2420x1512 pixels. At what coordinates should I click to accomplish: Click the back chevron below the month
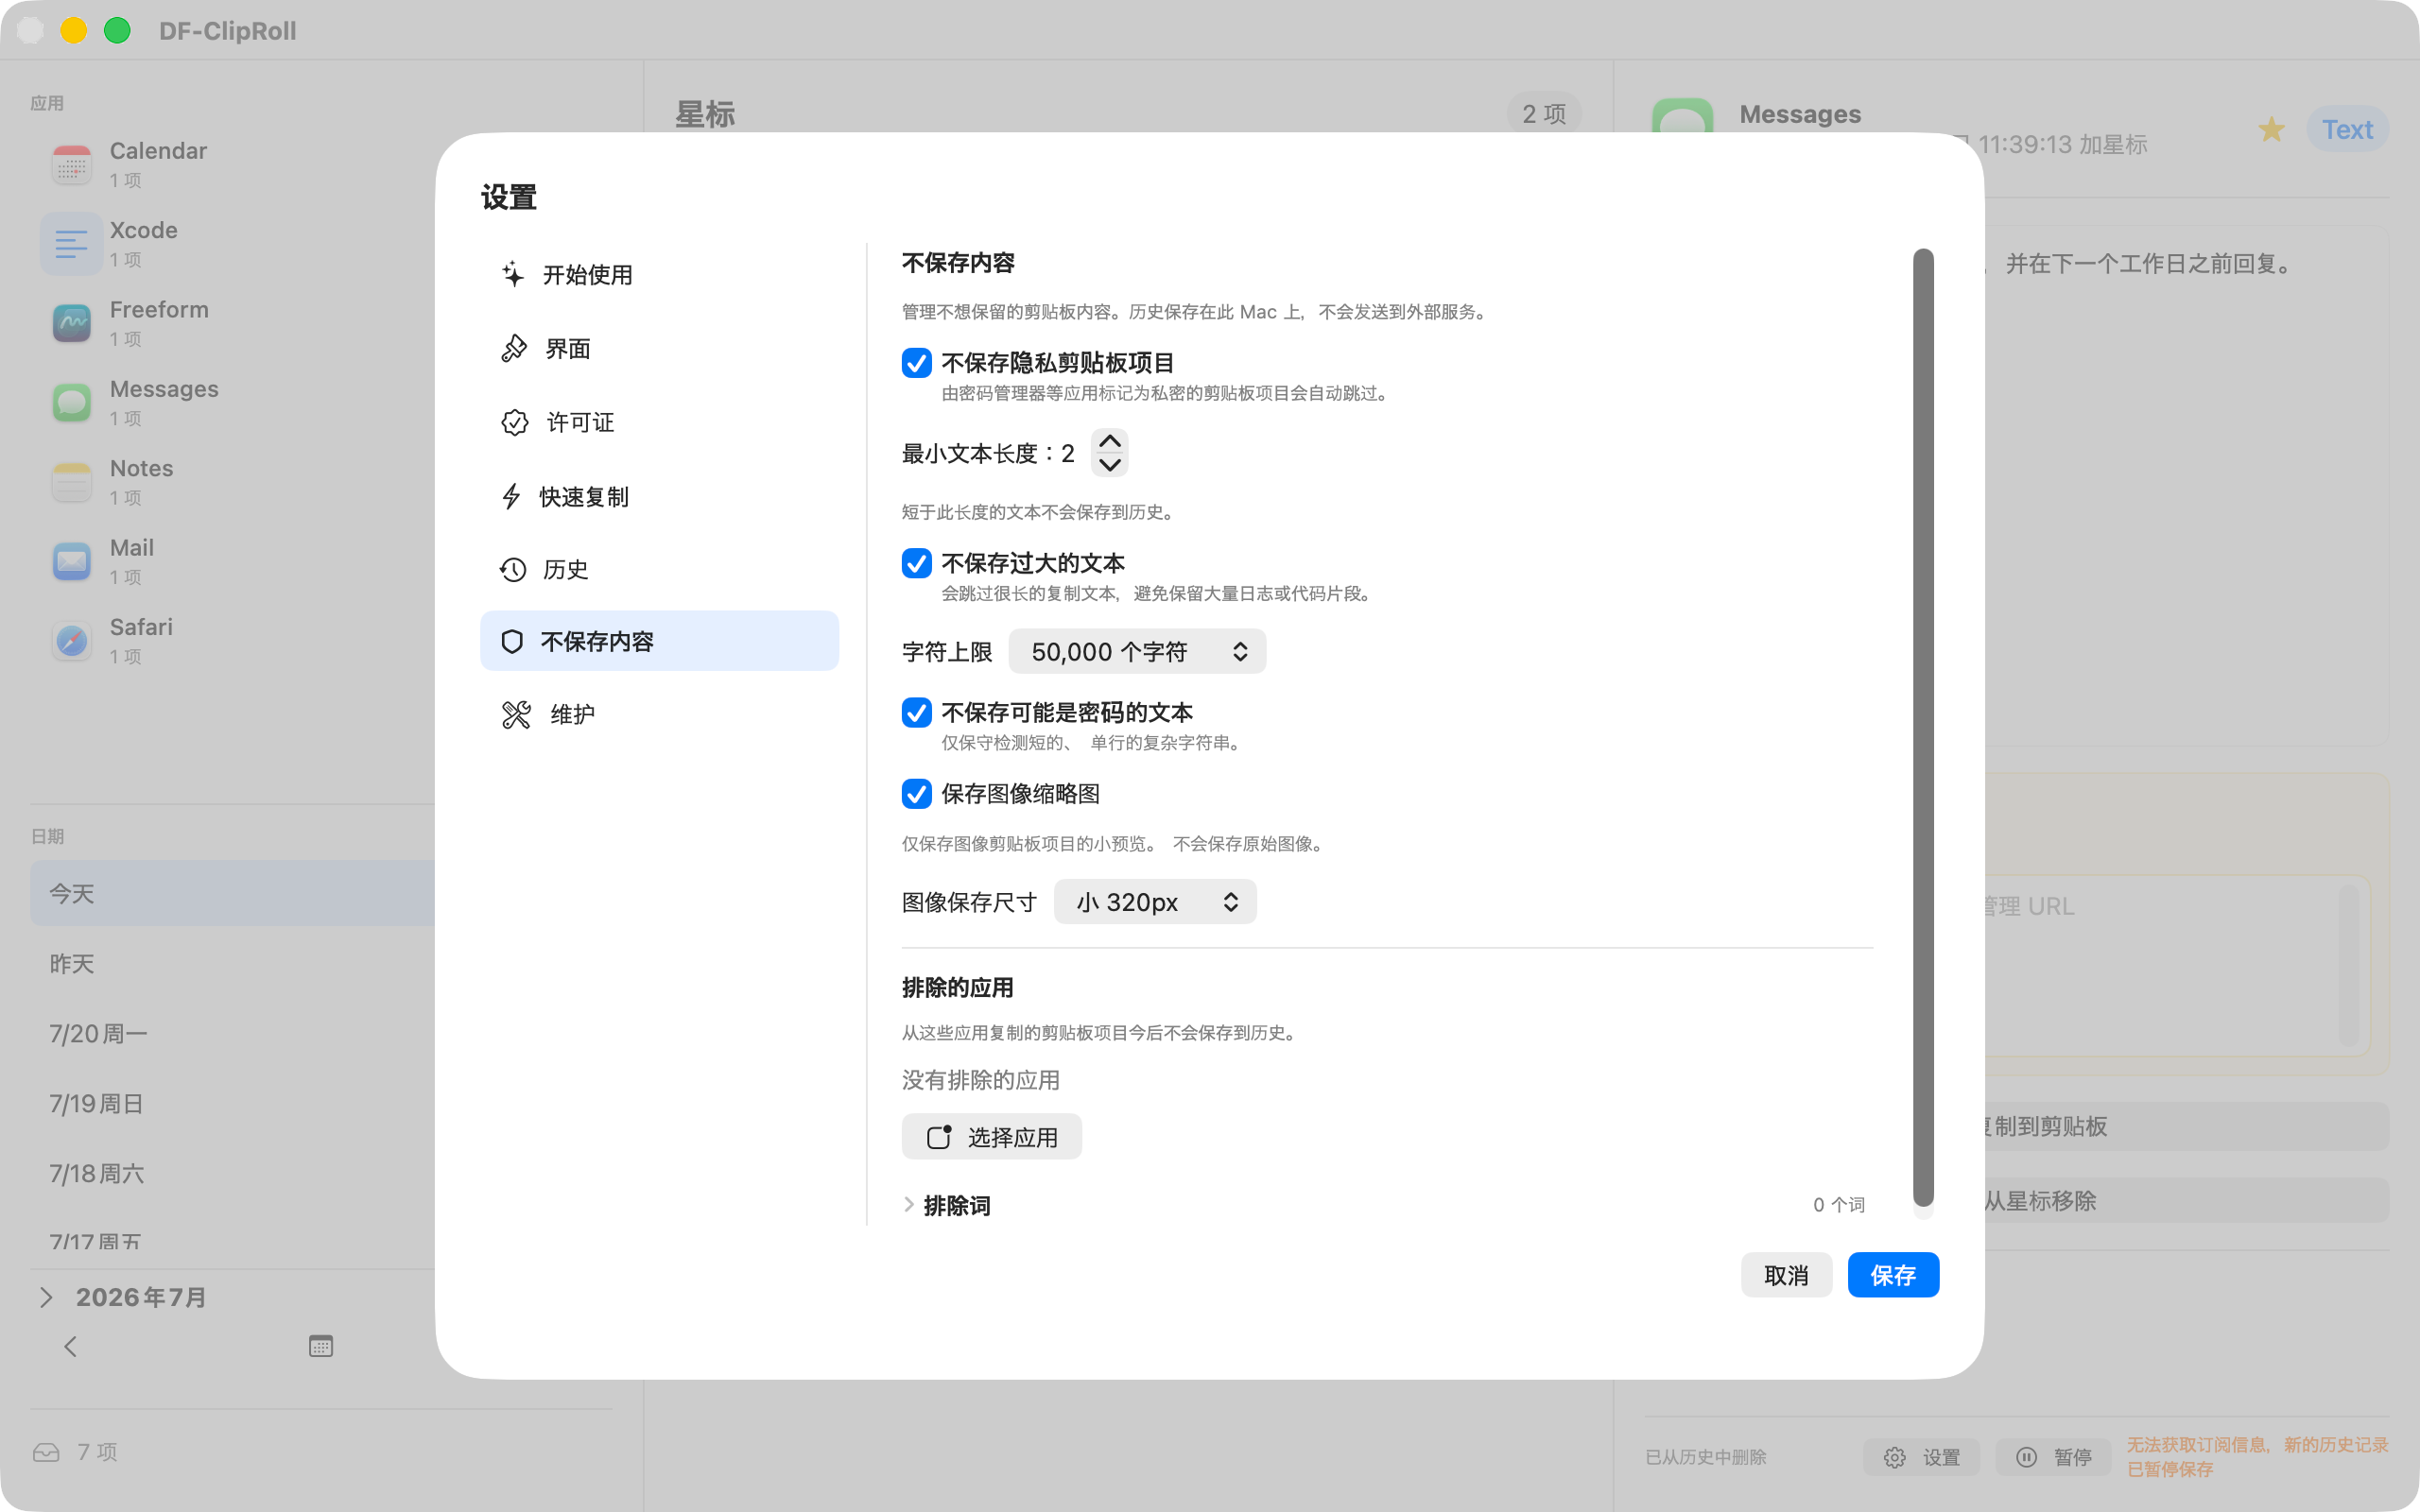70,1346
